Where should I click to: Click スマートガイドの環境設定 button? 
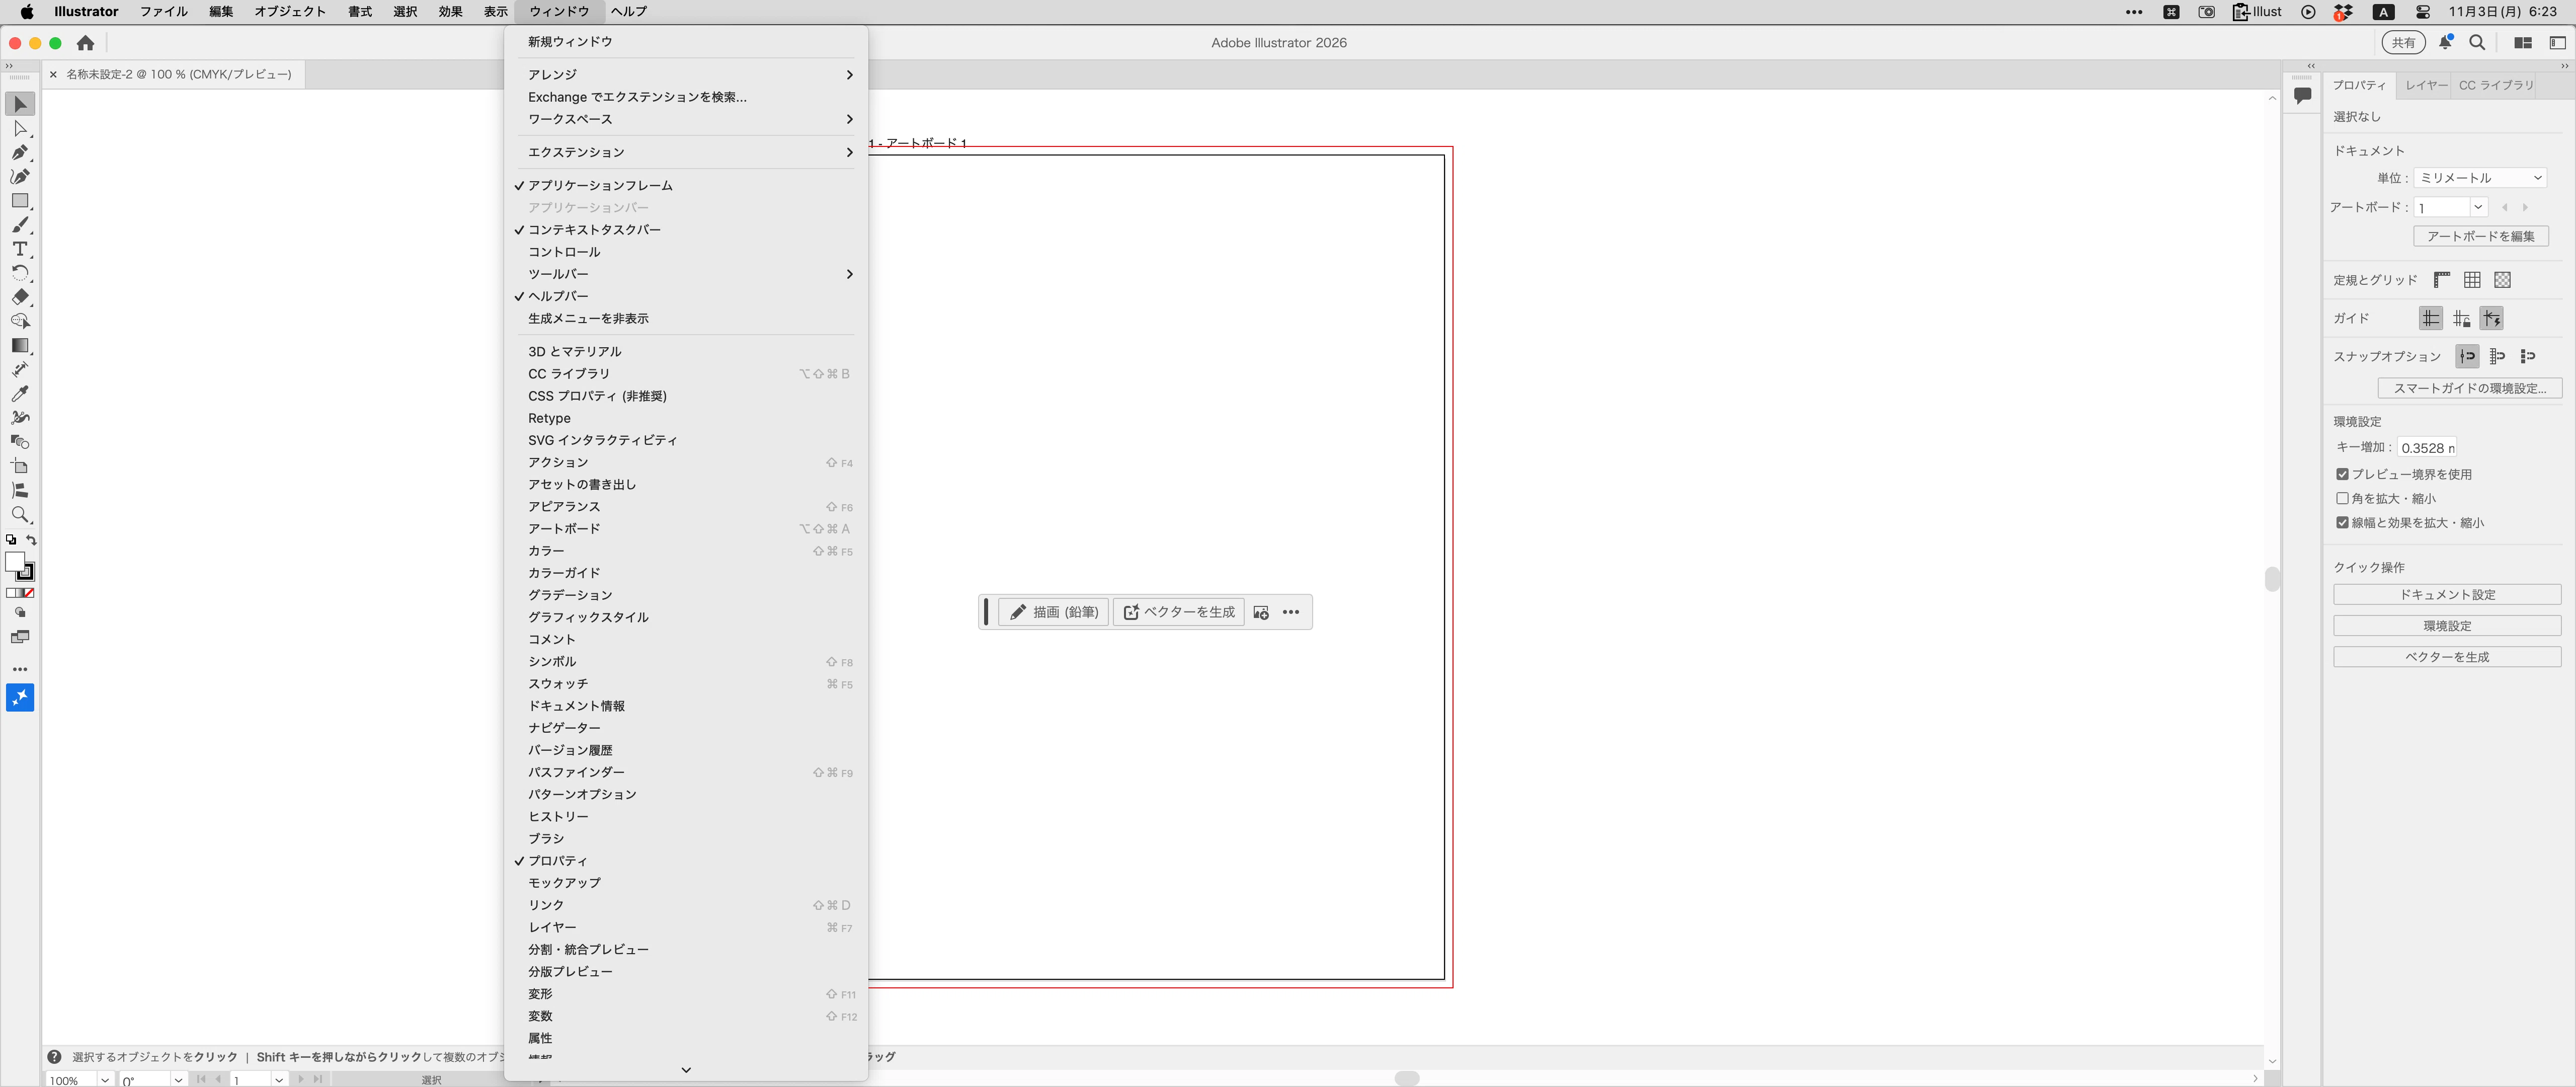[x=2469, y=388]
